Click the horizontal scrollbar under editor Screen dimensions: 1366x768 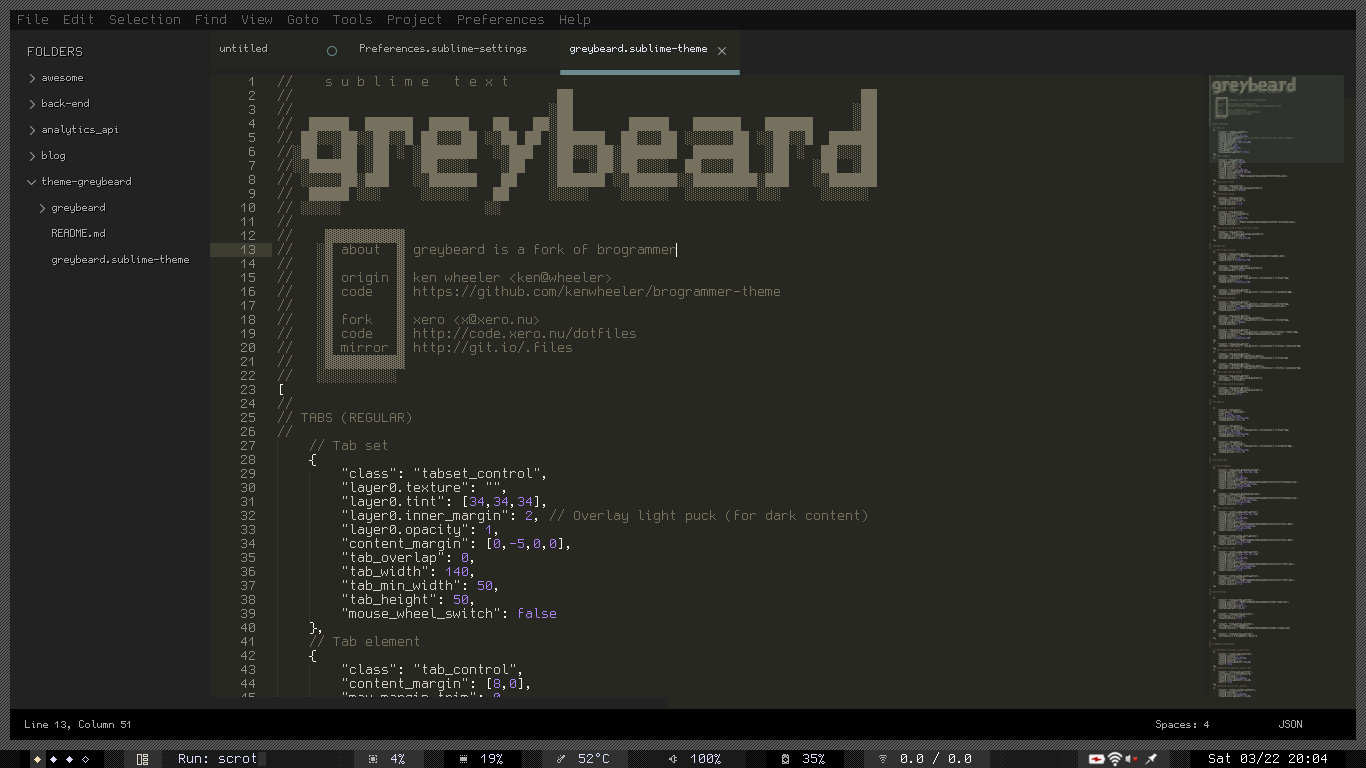tap(439, 703)
